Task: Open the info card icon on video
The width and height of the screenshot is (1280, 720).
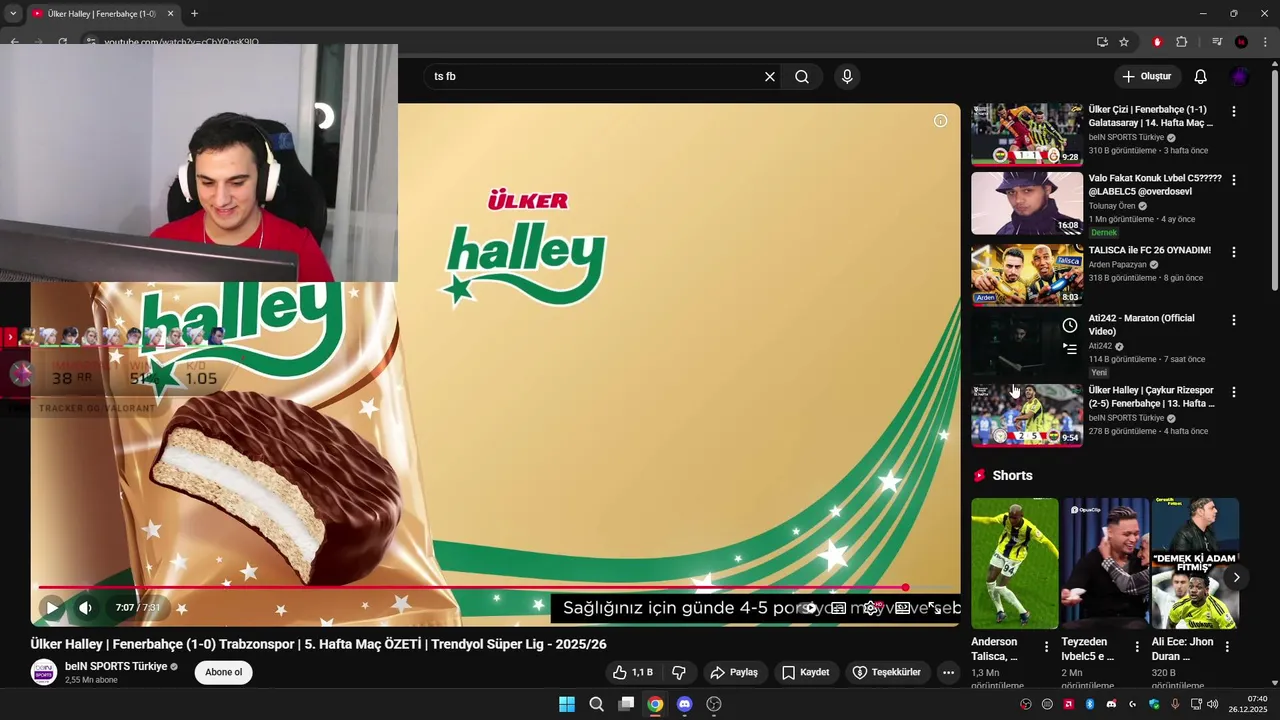Action: [940, 121]
